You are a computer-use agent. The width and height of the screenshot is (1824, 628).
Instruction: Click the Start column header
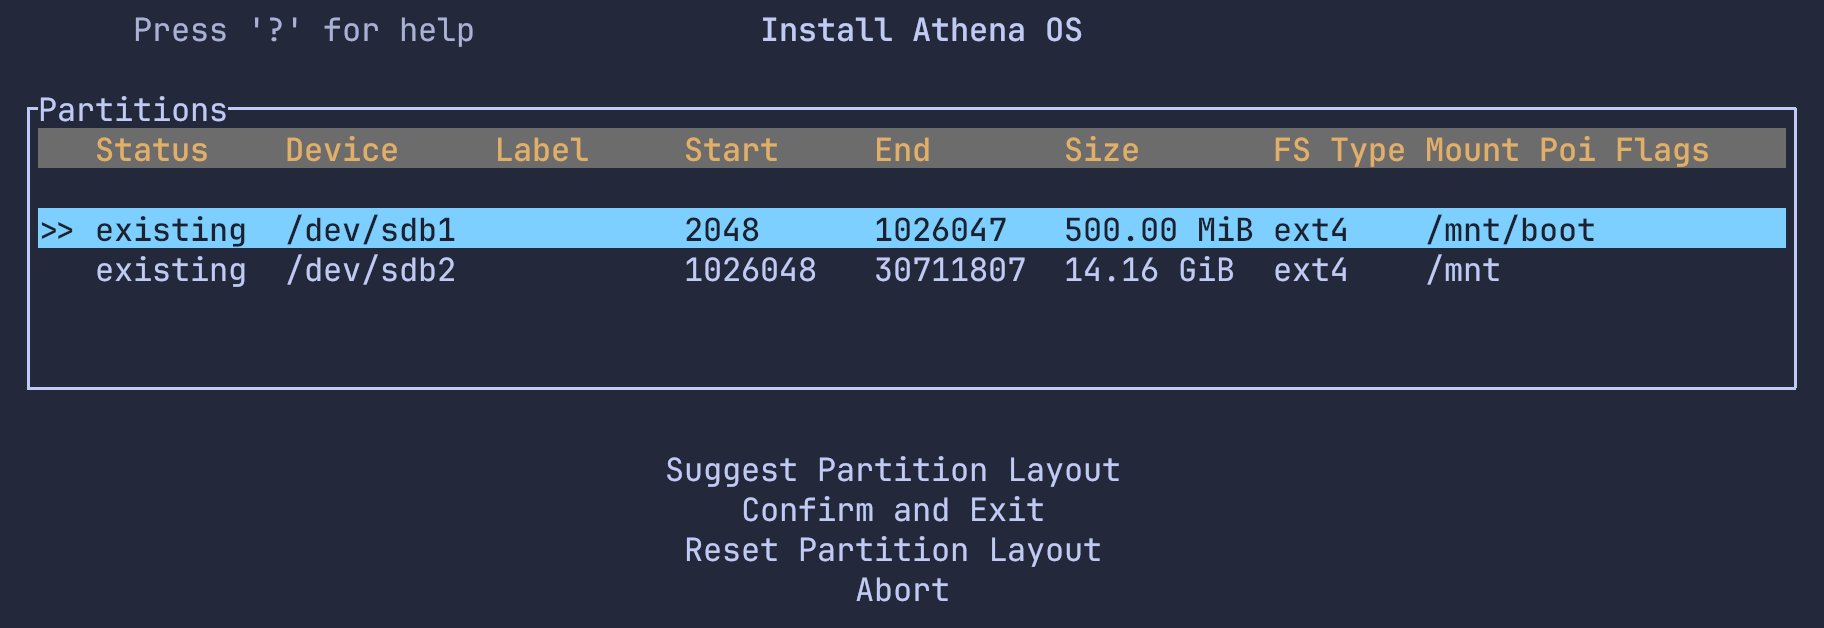pyautogui.click(x=731, y=150)
